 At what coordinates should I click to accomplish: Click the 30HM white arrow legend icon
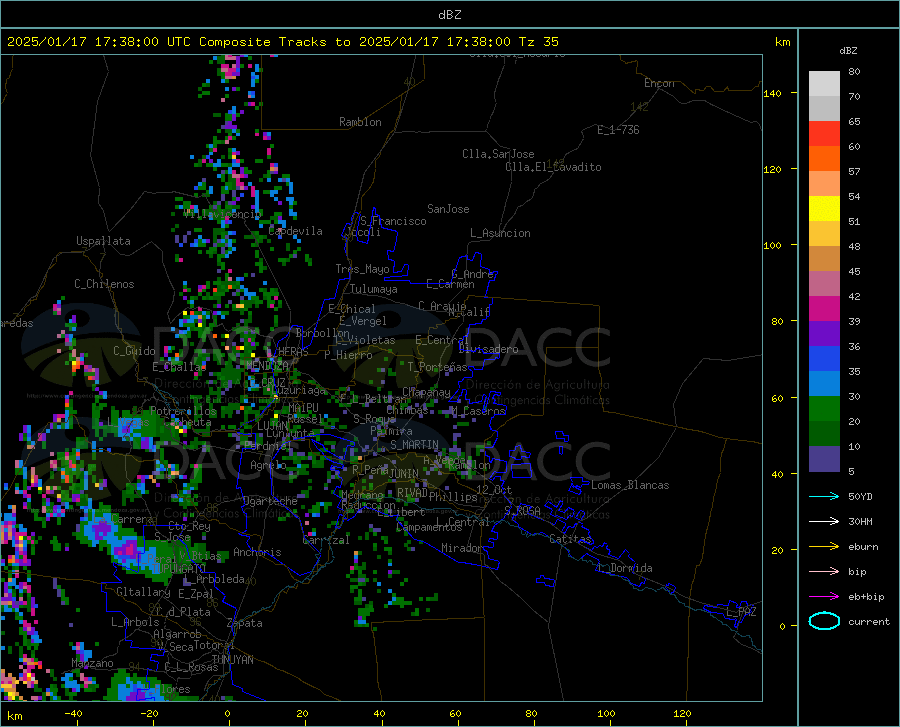coord(824,521)
